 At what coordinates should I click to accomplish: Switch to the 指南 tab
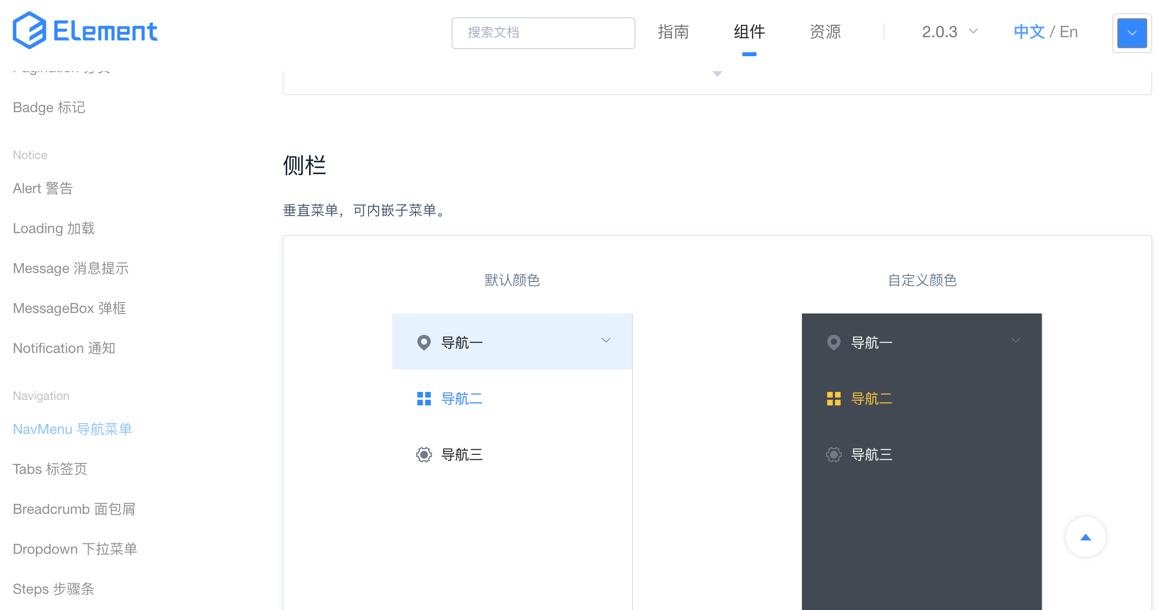pyautogui.click(x=673, y=32)
